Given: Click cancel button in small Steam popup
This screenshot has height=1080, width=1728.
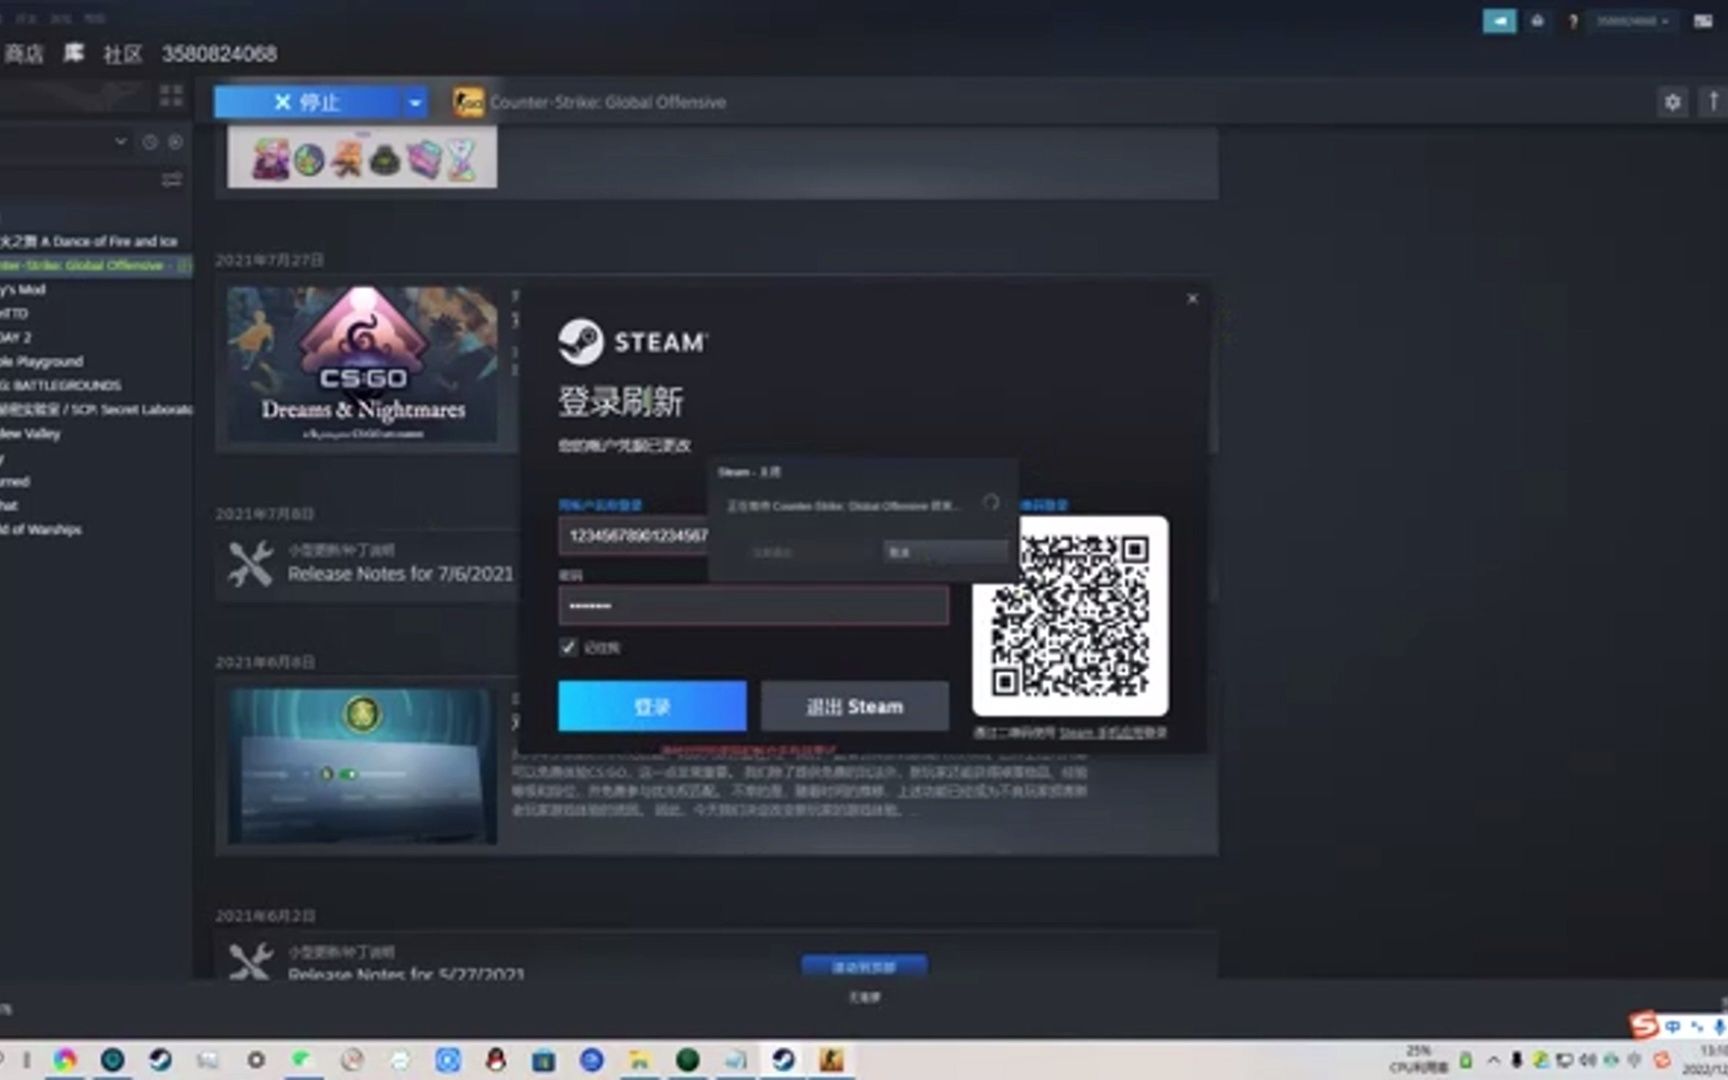Looking at the screenshot, I should (945, 551).
